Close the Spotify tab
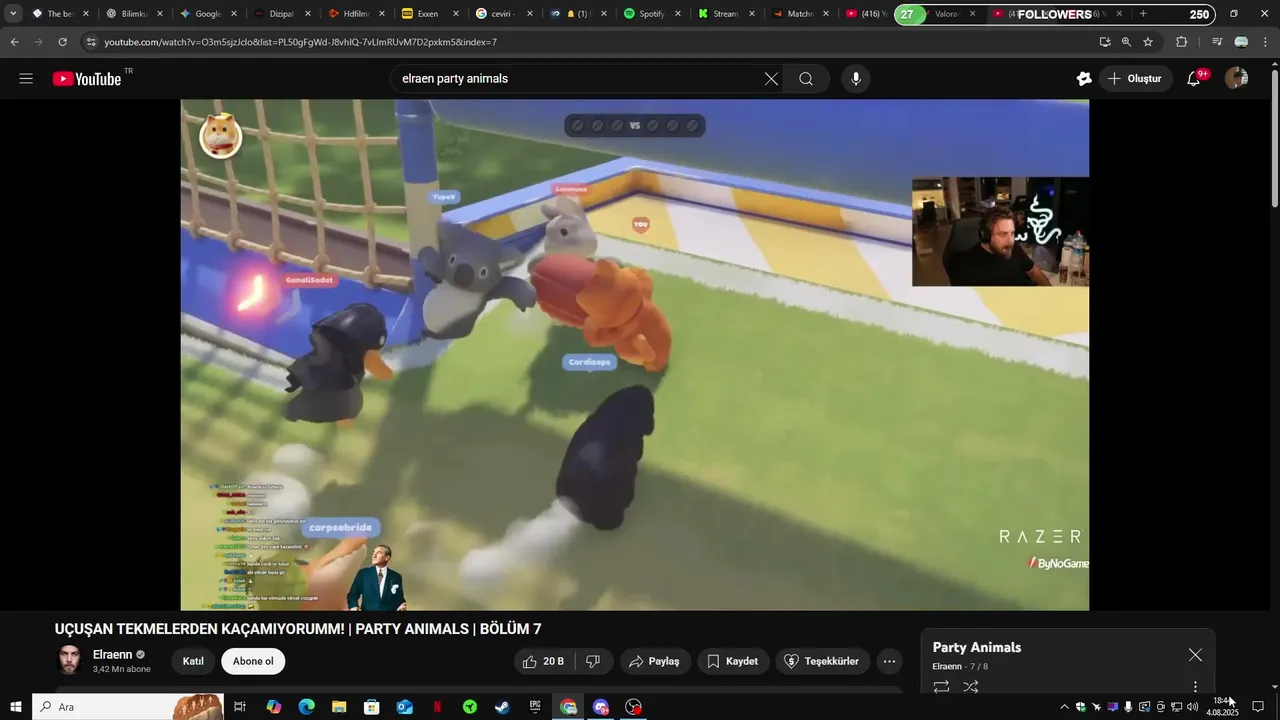The height and width of the screenshot is (720, 1280). (x=678, y=14)
